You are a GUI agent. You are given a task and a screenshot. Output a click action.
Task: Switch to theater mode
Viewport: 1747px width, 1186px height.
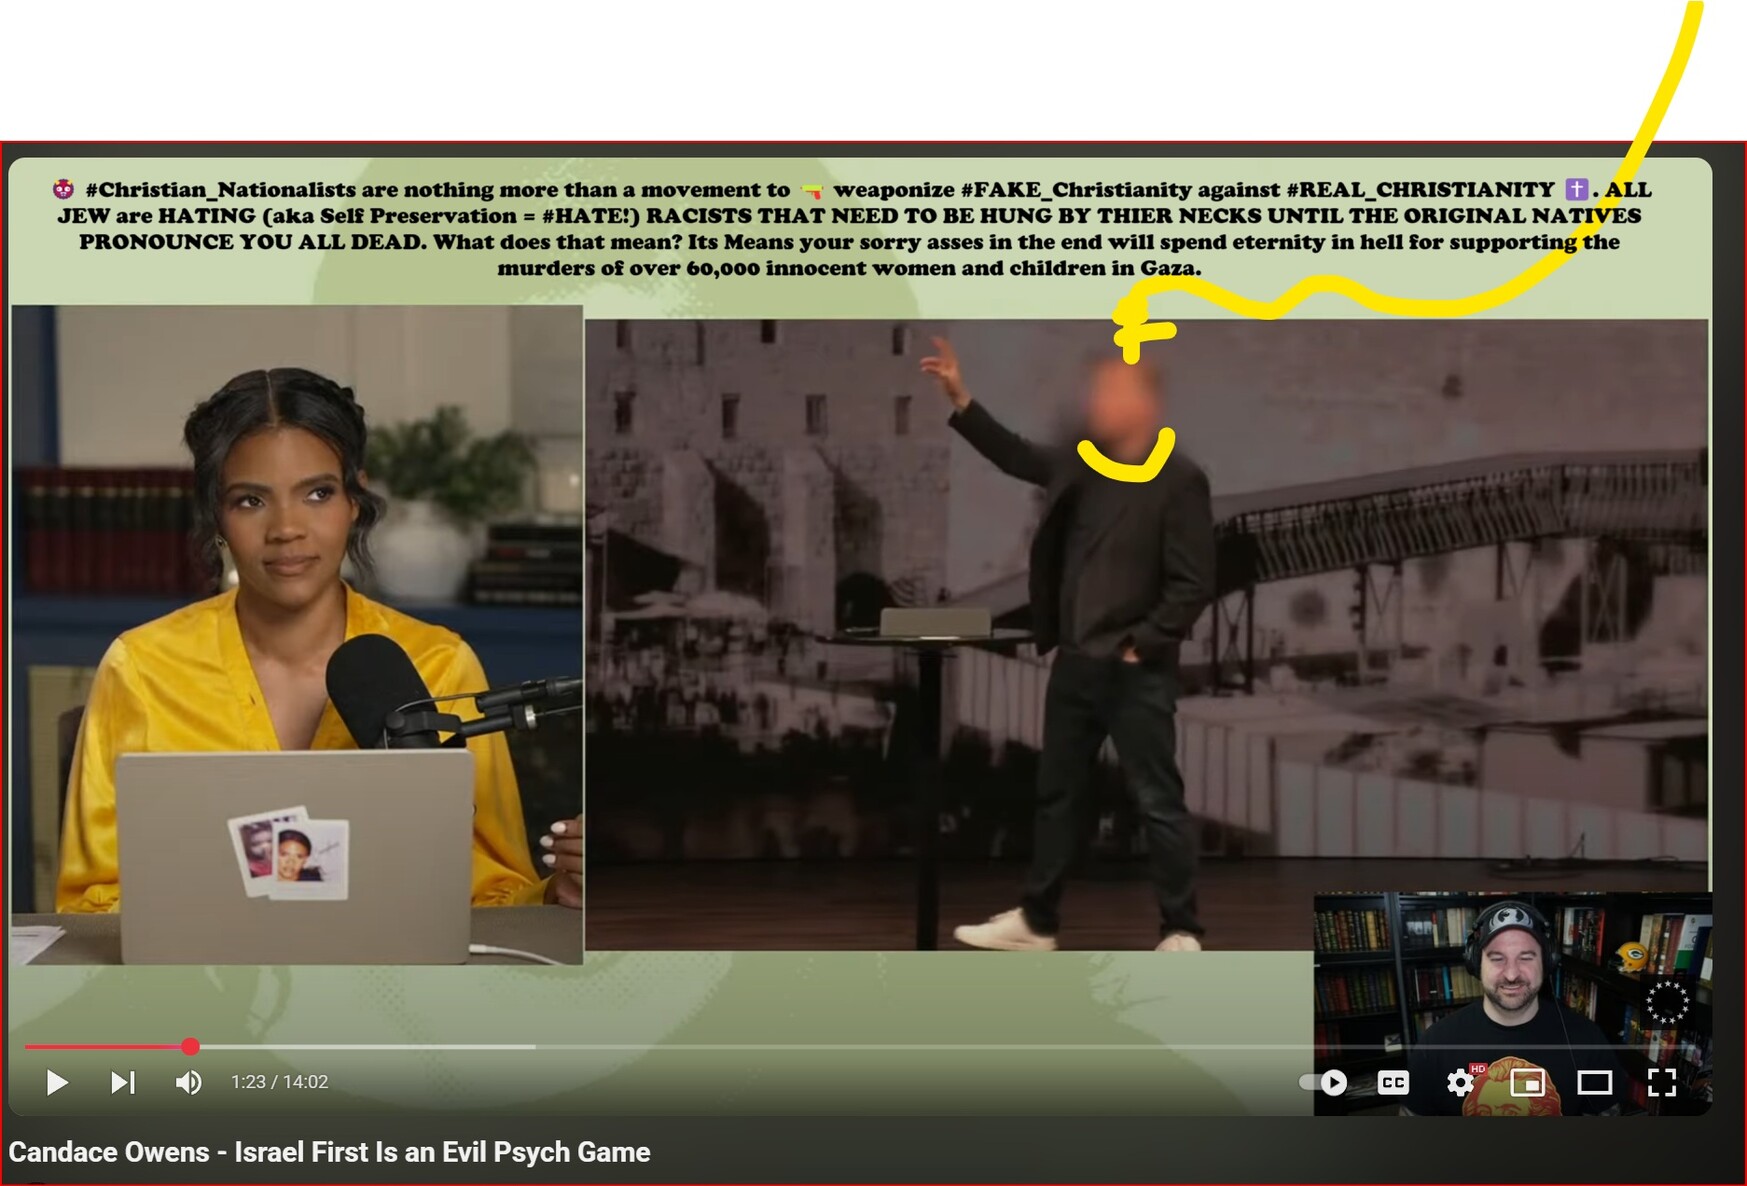[x=1594, y=1082]
